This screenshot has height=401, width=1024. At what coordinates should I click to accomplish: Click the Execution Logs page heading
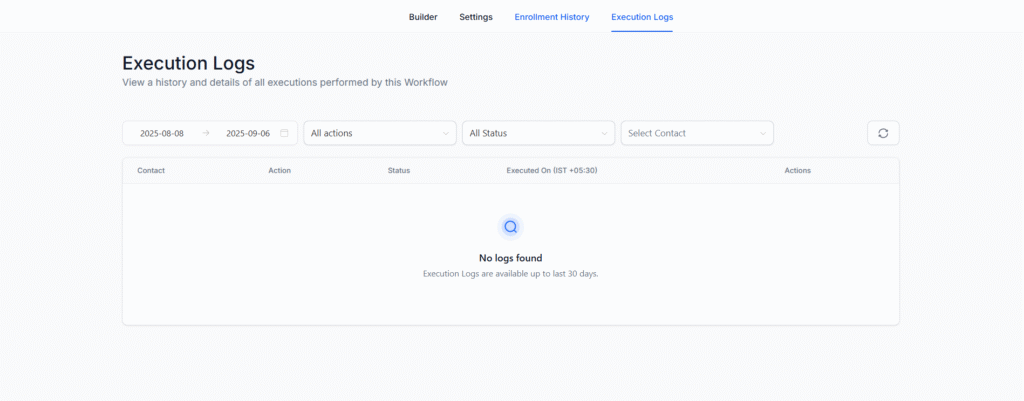click(188, 63)
